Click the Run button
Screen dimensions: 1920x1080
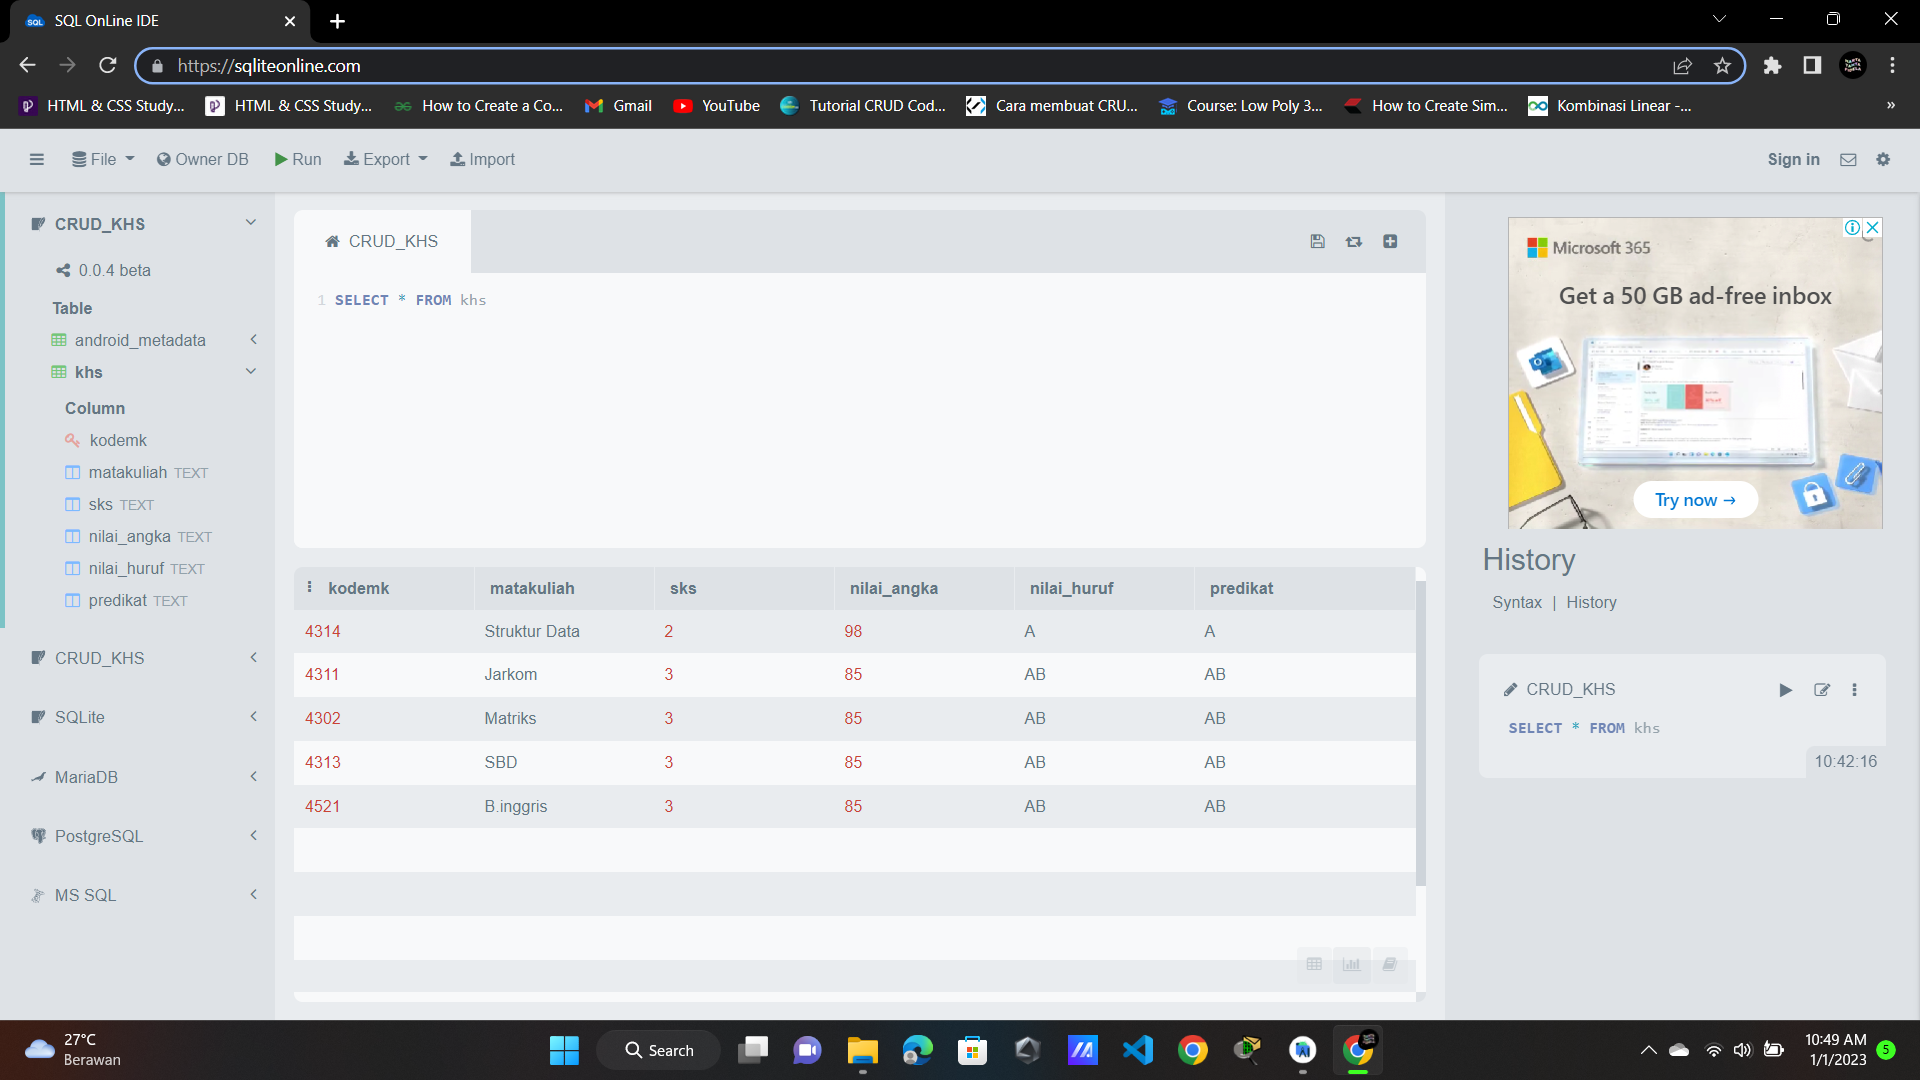point(298,159)
